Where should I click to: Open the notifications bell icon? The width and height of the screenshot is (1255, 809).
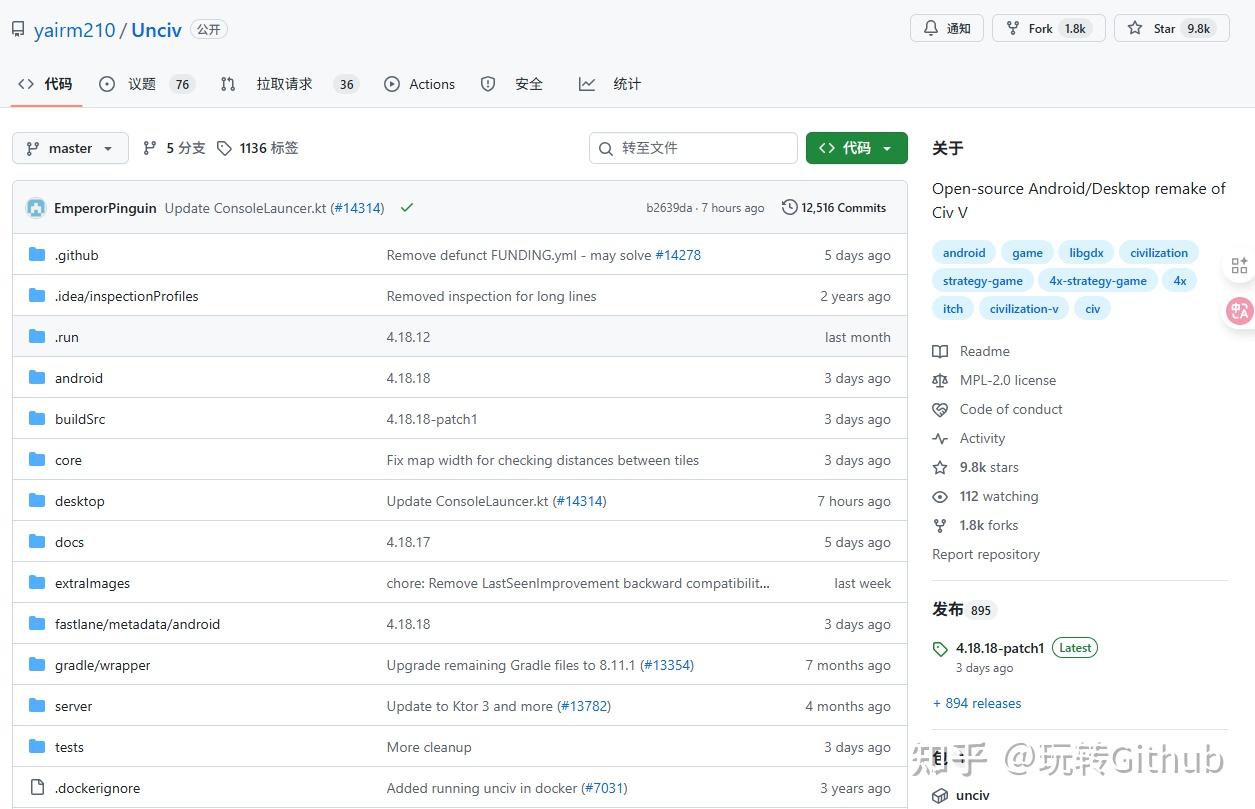click(x=930, y=28)
